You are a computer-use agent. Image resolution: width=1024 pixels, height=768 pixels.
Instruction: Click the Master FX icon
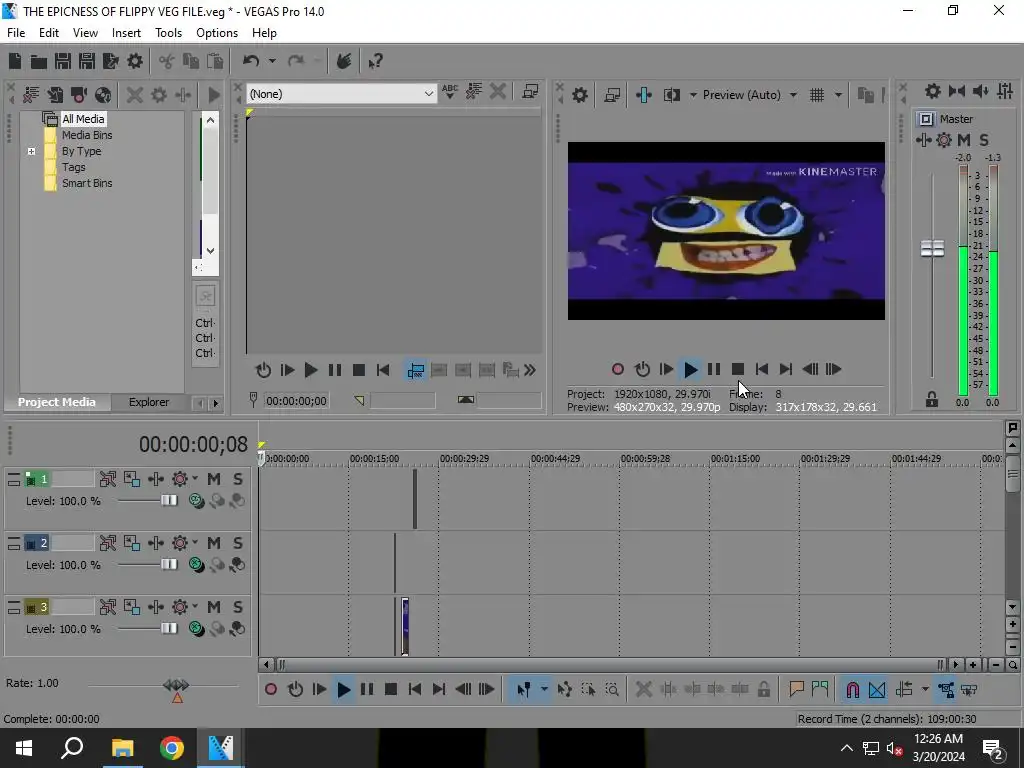(923, 140)
